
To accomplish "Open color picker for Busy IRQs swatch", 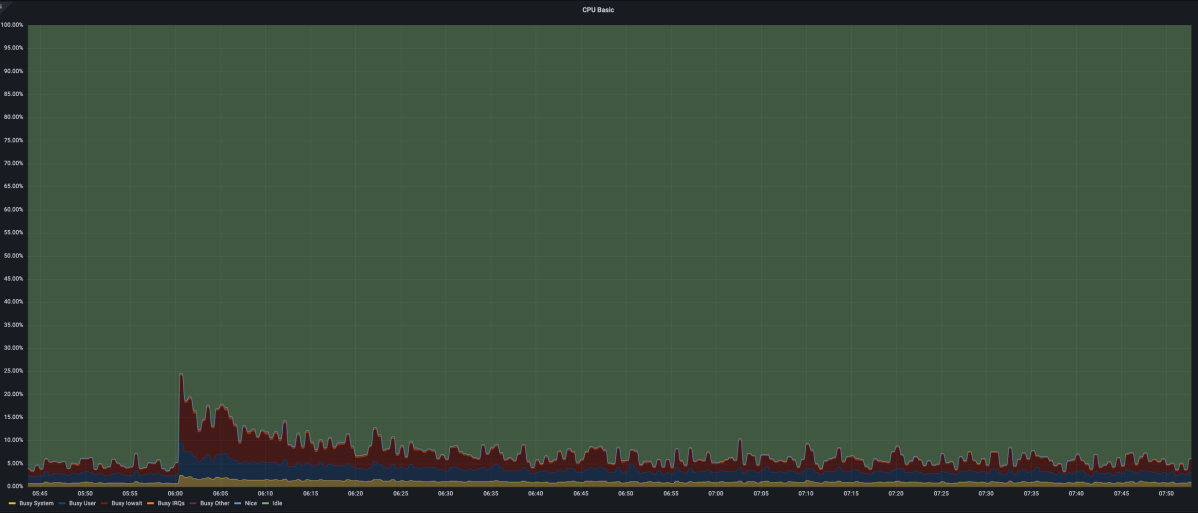I will click(x=151, y=504).
